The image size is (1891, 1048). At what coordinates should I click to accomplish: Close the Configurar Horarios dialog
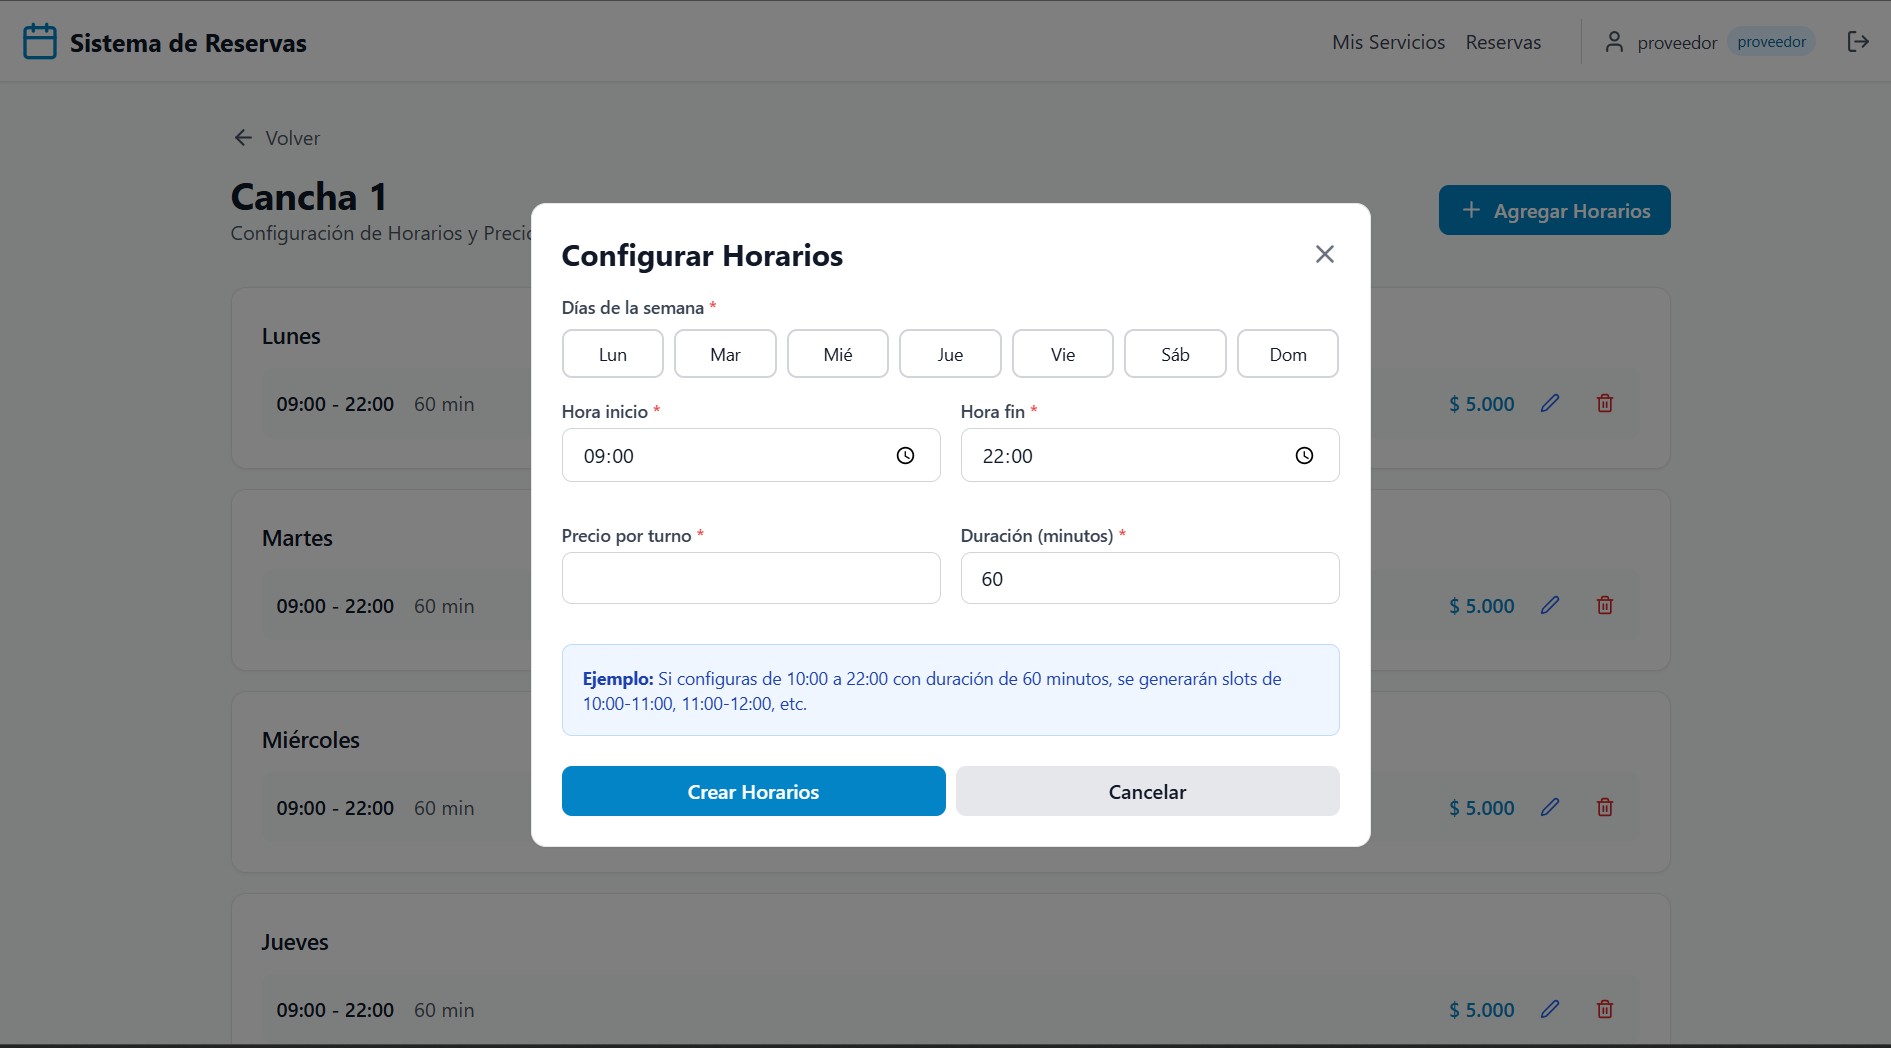click(x=1324, y=254)
